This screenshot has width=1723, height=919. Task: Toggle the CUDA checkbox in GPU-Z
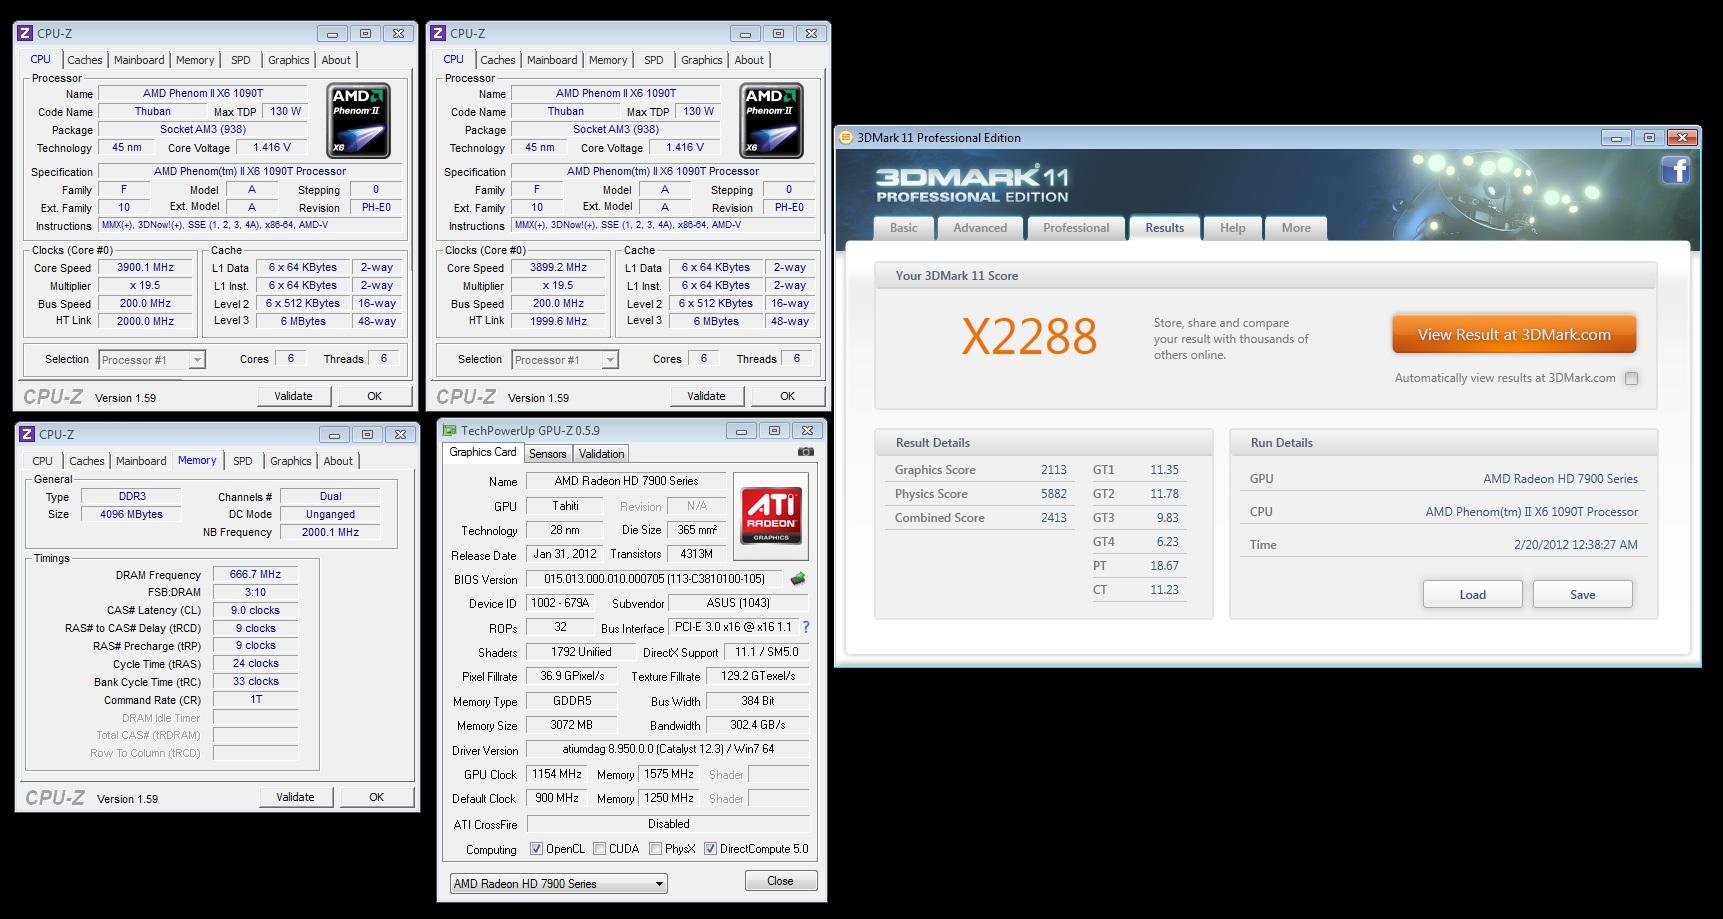tap(599, 849)
